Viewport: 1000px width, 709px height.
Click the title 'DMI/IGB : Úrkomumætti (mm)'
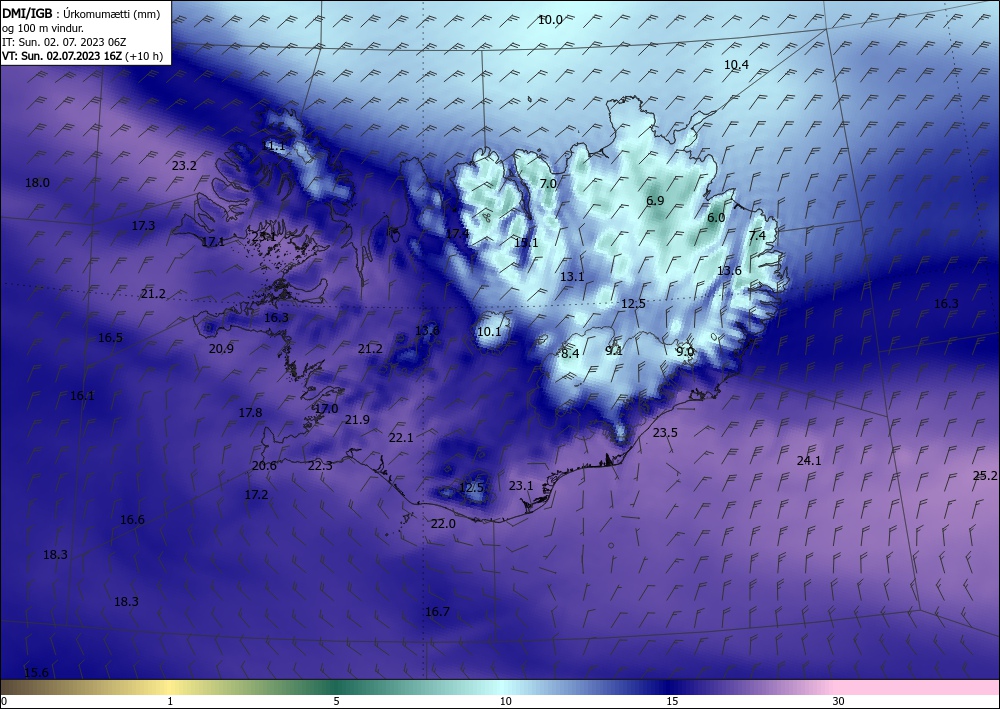(x=81, y=14)
